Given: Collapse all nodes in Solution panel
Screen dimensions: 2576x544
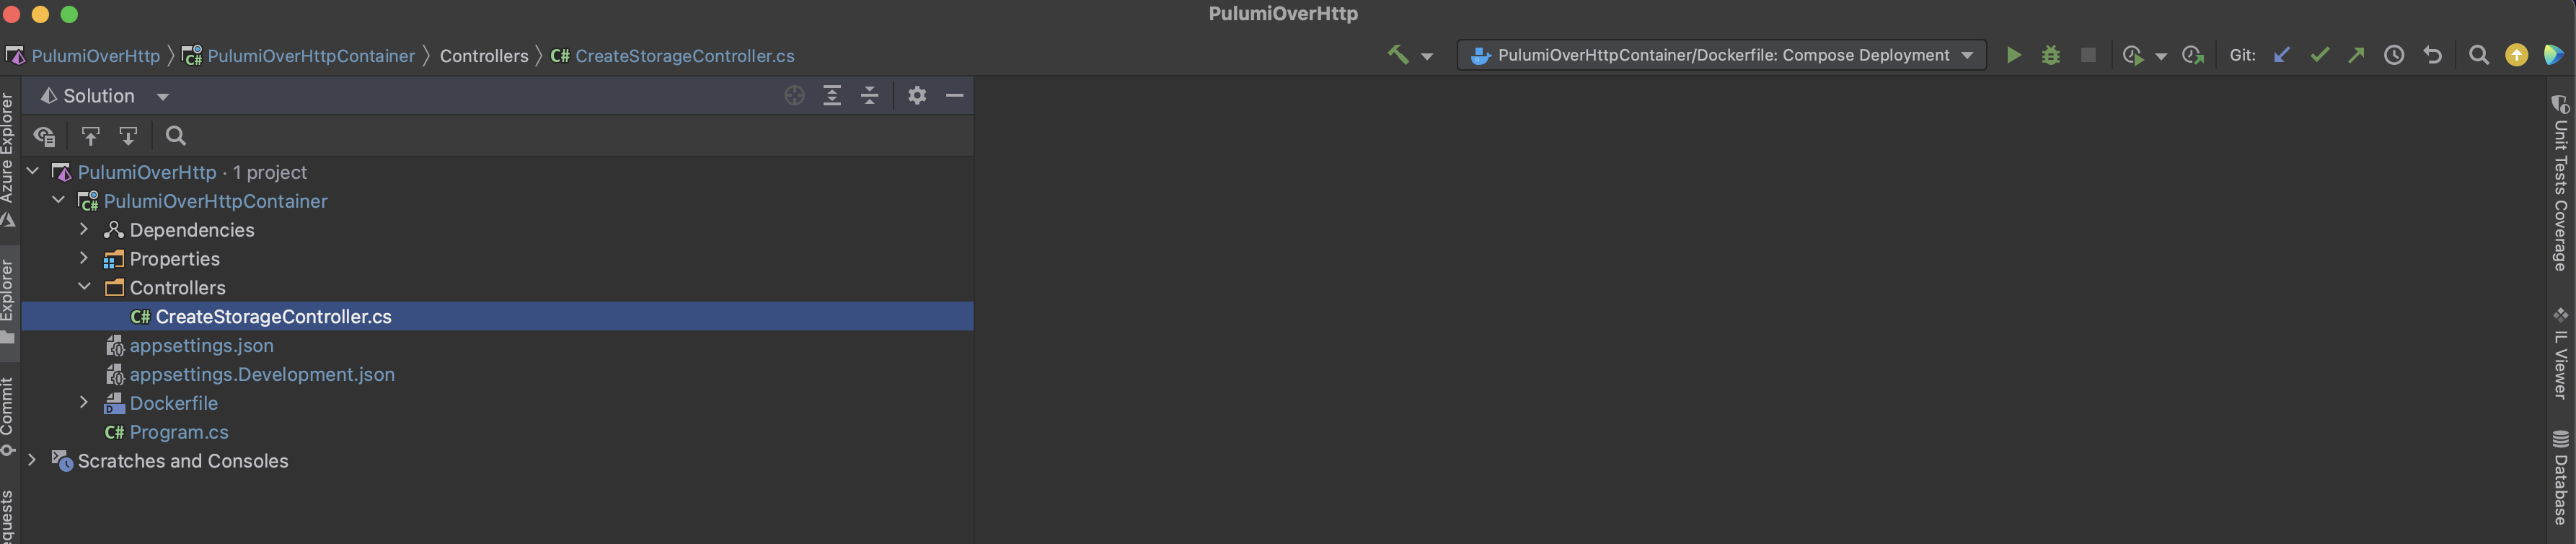Looking at the screenshot, I should pos(870,95).
